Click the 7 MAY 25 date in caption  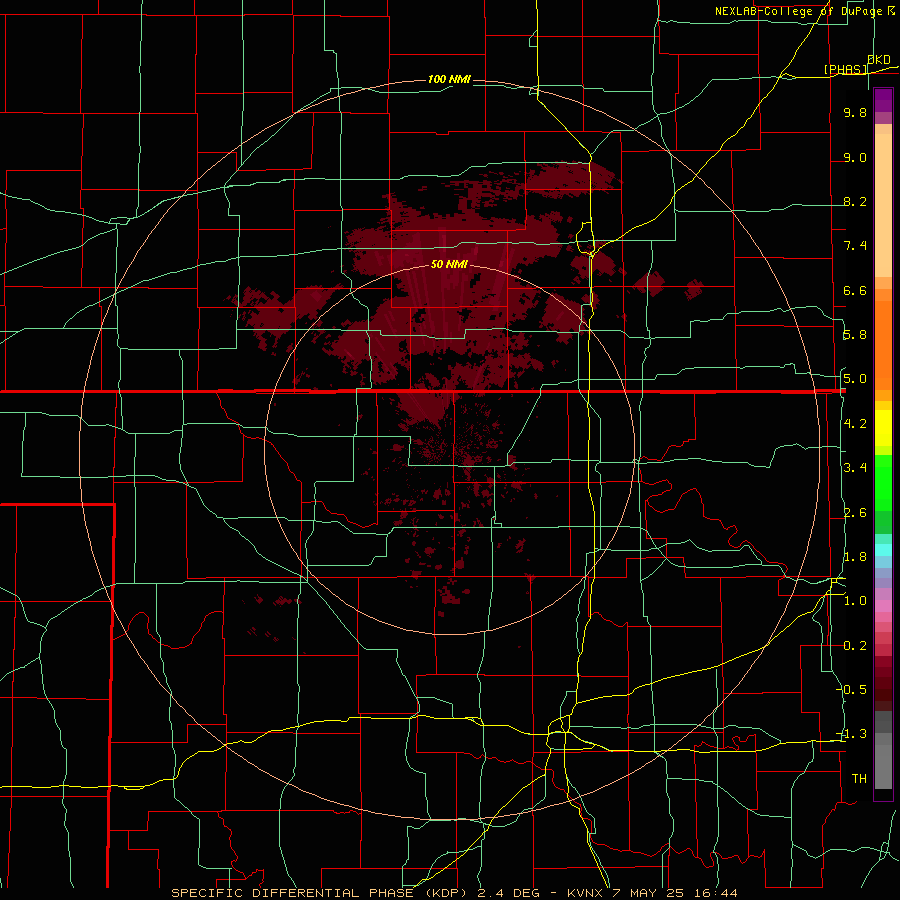[x=649, y=893]
